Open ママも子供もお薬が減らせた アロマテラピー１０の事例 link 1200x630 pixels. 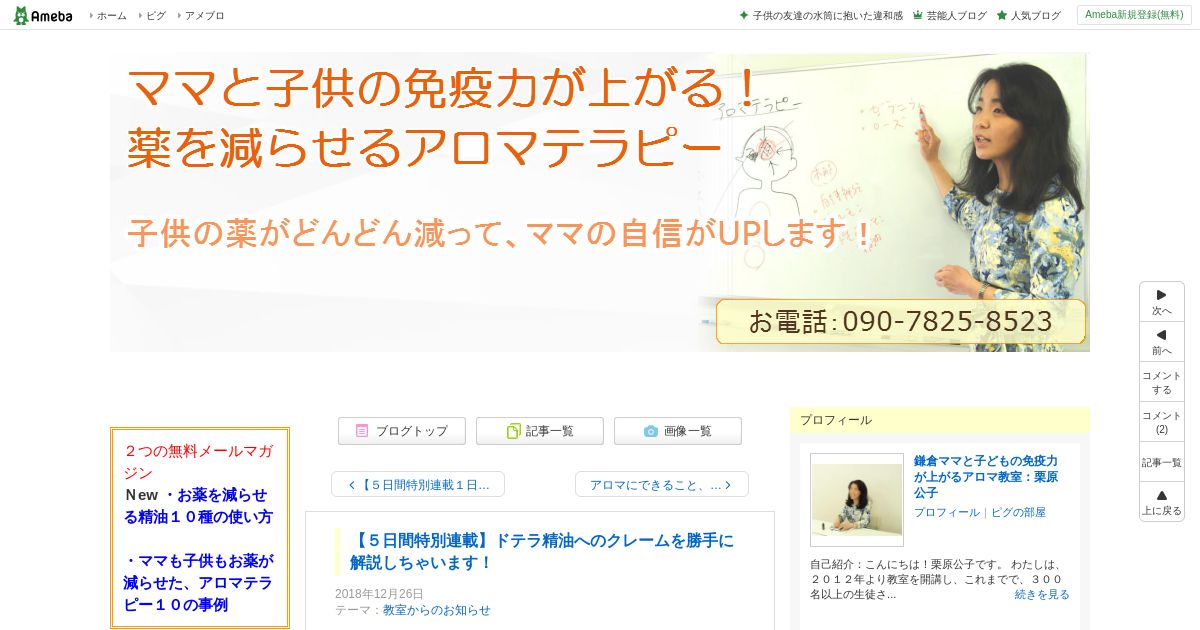[198, 582]
